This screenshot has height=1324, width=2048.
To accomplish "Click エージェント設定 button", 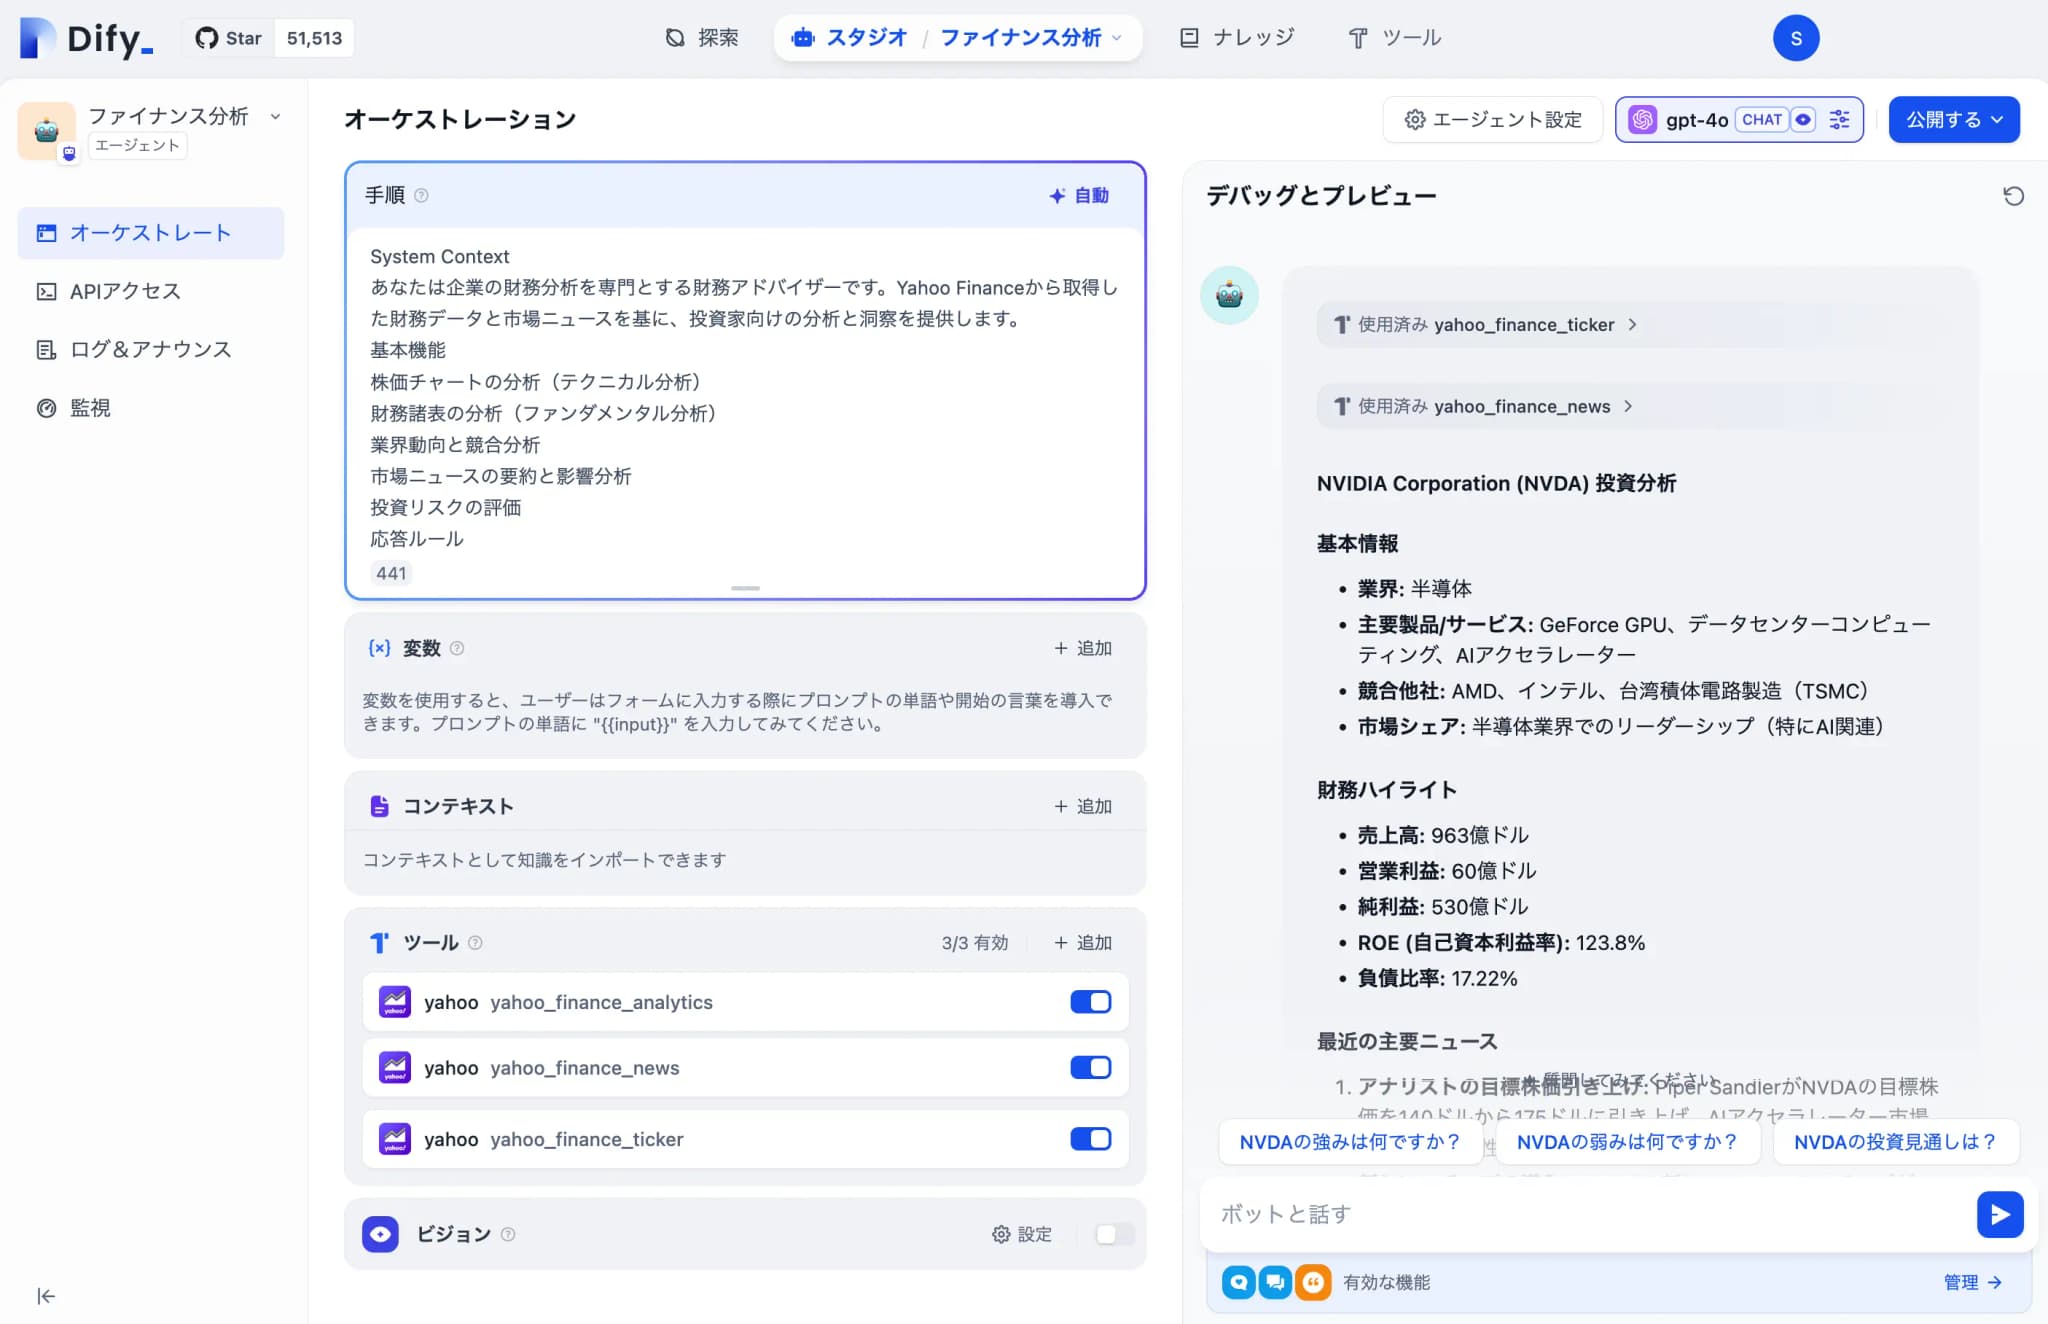I will pyautogui.click(x=1493, y=120).
